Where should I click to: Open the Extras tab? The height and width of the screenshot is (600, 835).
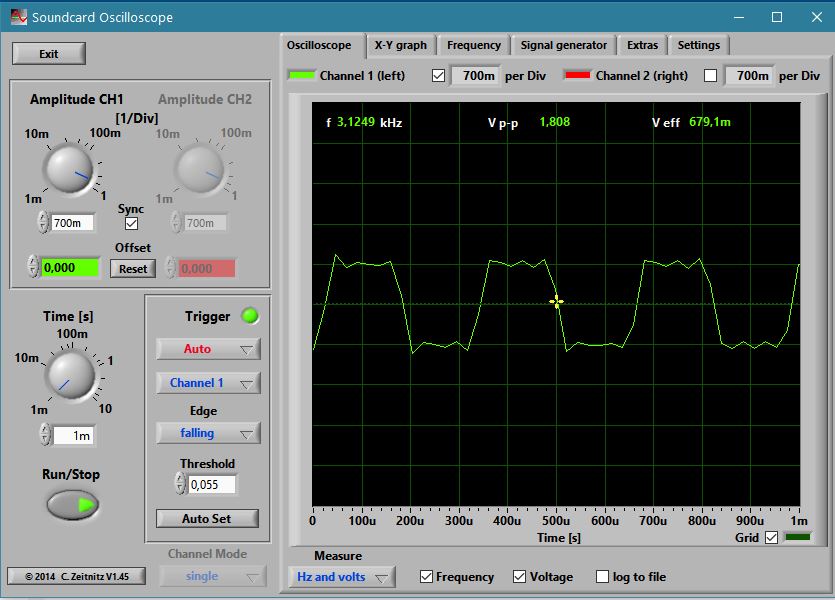pyautogui.click(x=642, y=45)
